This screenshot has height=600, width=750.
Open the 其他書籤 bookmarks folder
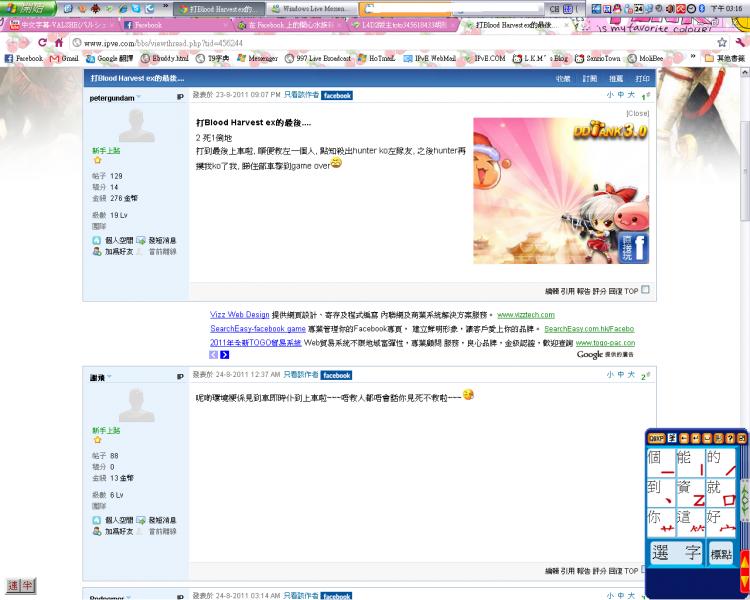pyautogui.click(x=725, y=58)
